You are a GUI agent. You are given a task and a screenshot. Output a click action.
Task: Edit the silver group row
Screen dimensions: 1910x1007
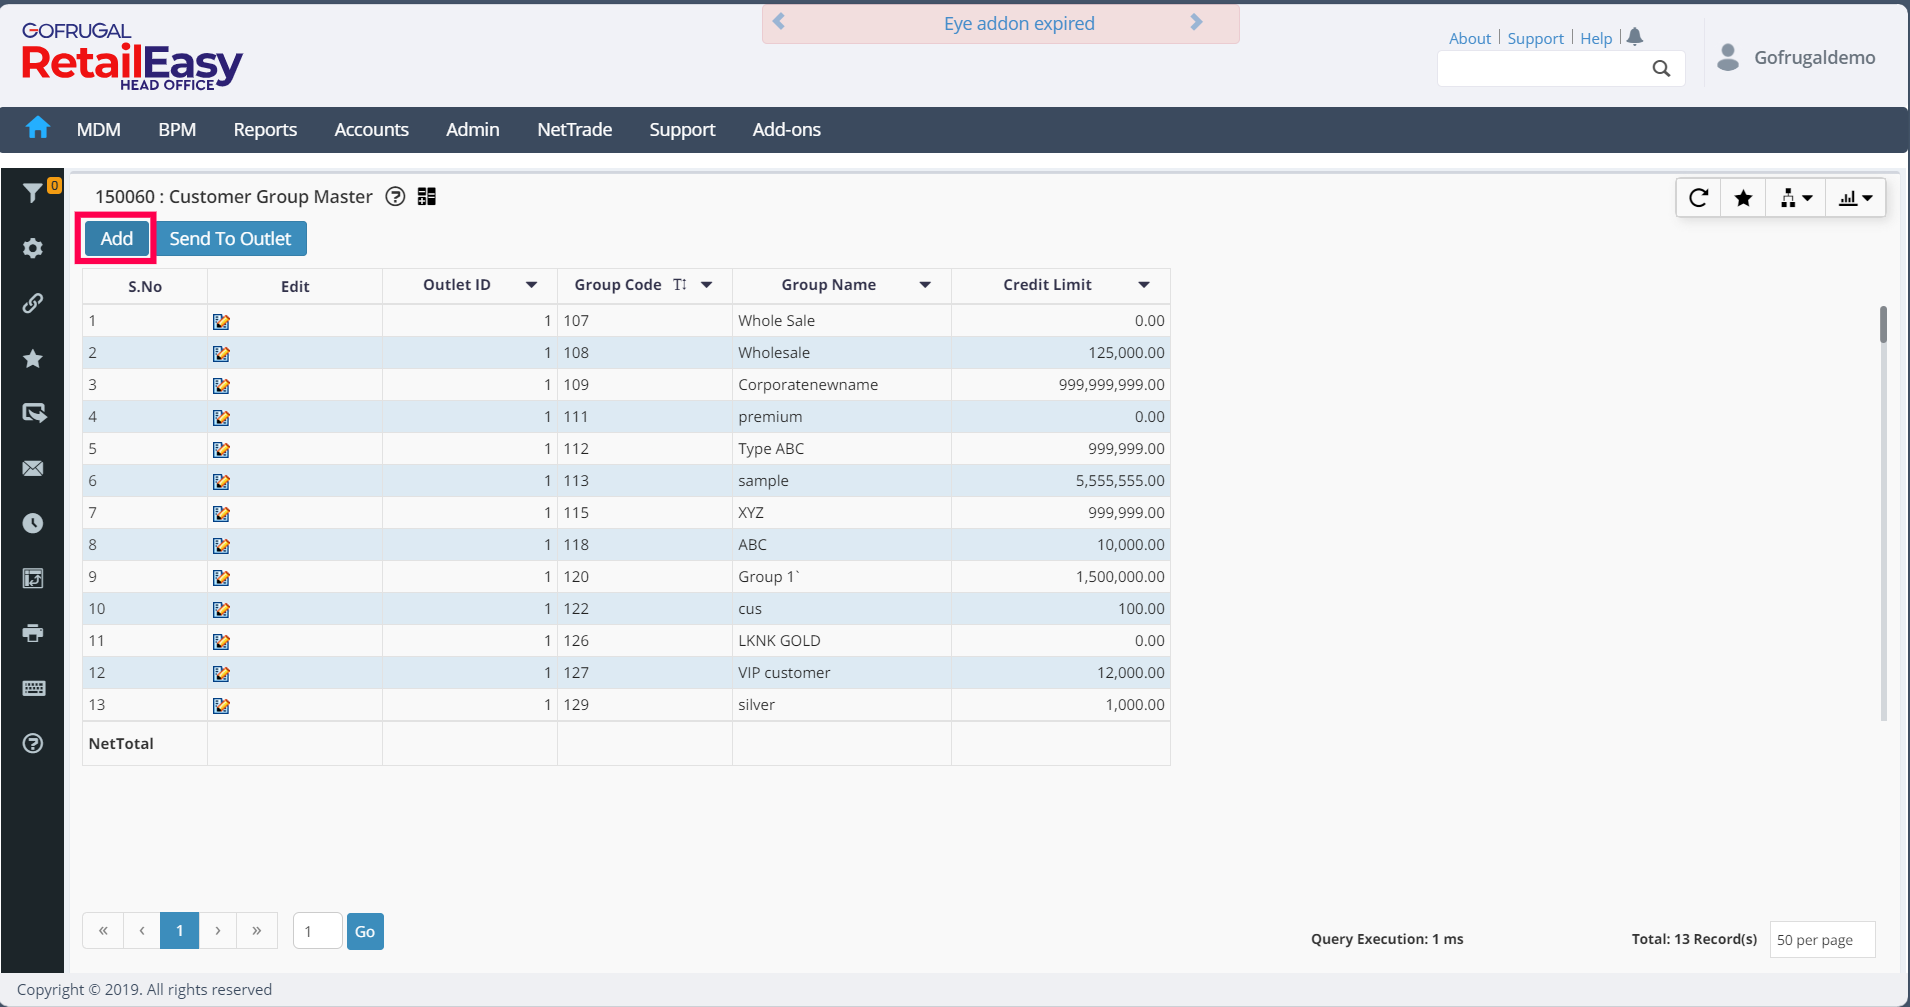tap(221, 705)
